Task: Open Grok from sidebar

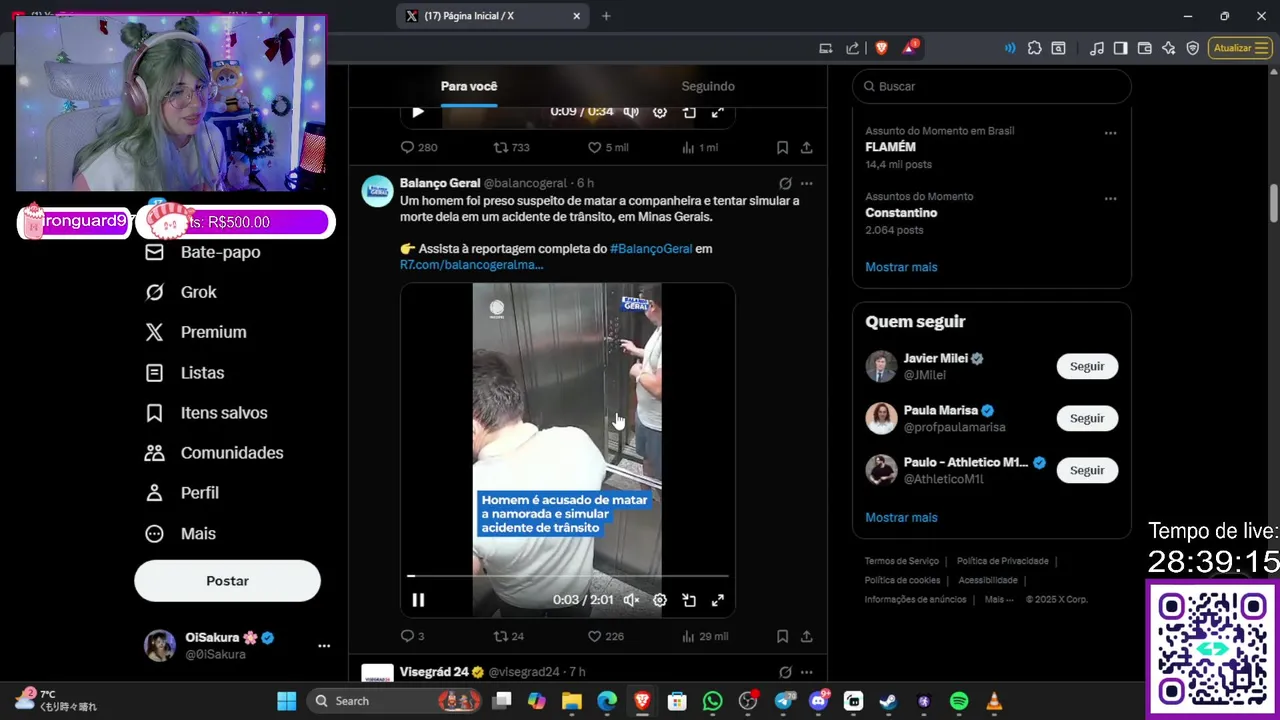Action: (x=181, y=292)
